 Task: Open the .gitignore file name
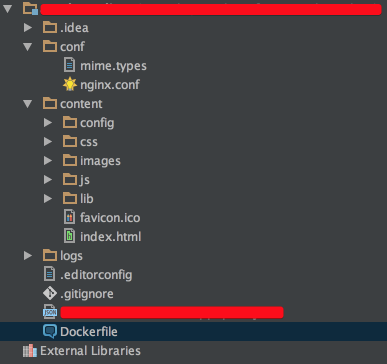pyautogui.click(x=87, y=294)
